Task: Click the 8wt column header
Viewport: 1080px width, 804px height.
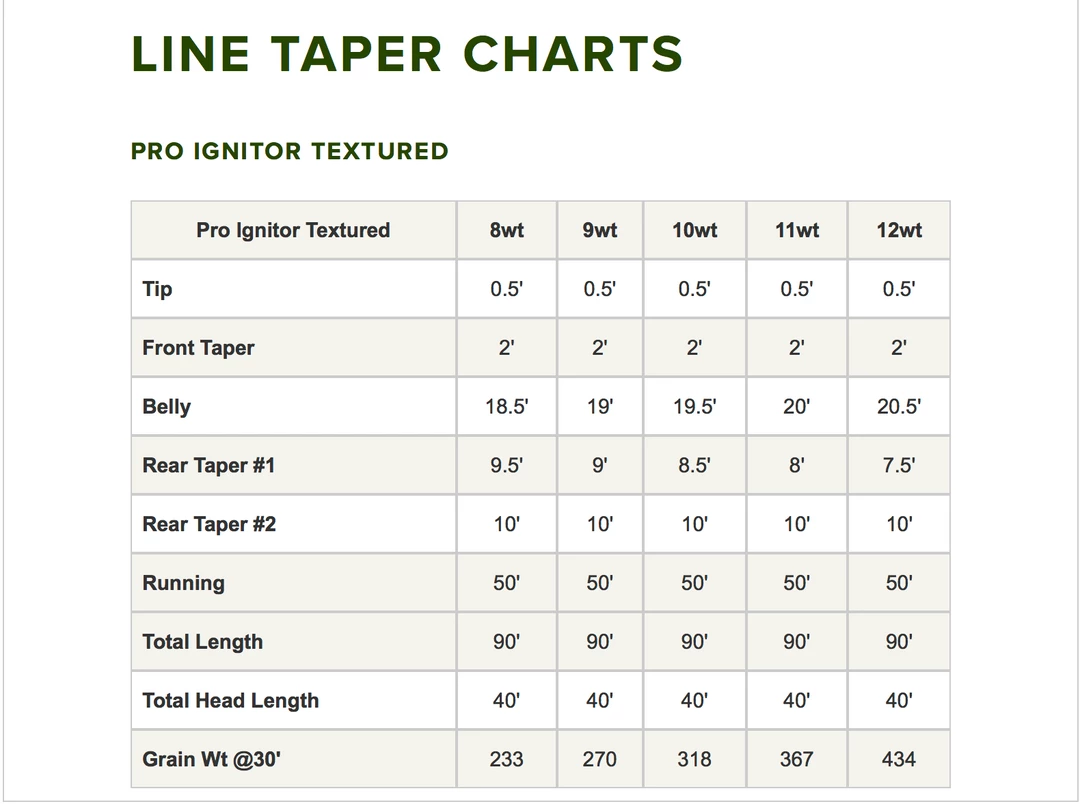Action: tap(506, 230)
